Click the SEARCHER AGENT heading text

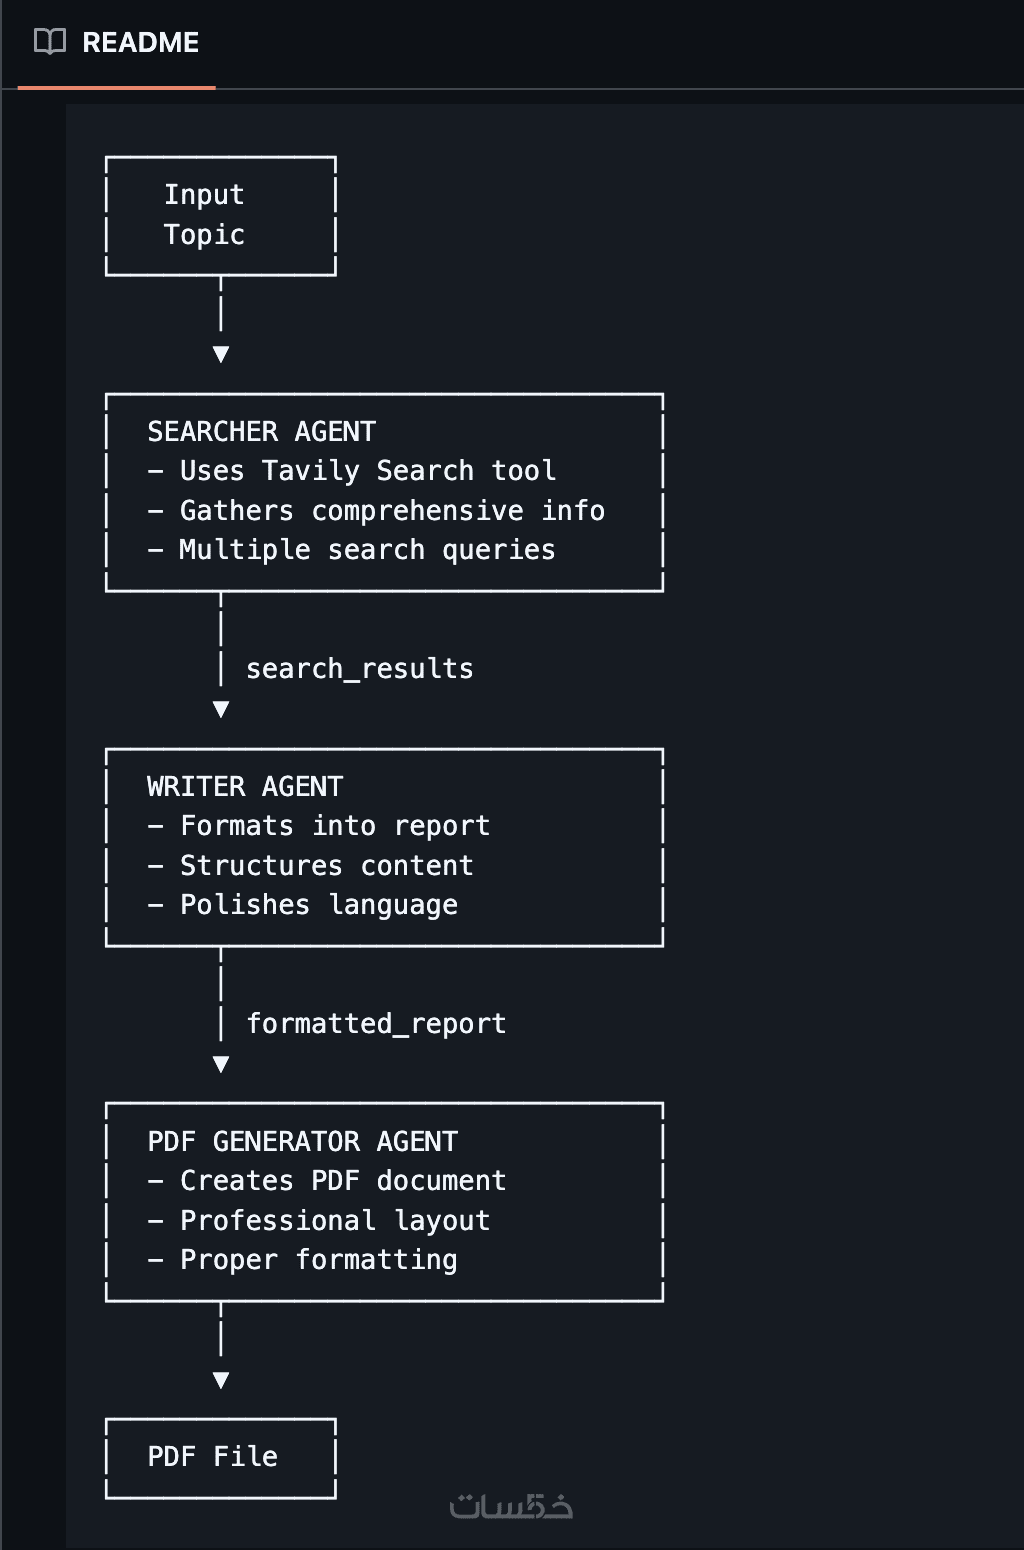tap(261, 431)
